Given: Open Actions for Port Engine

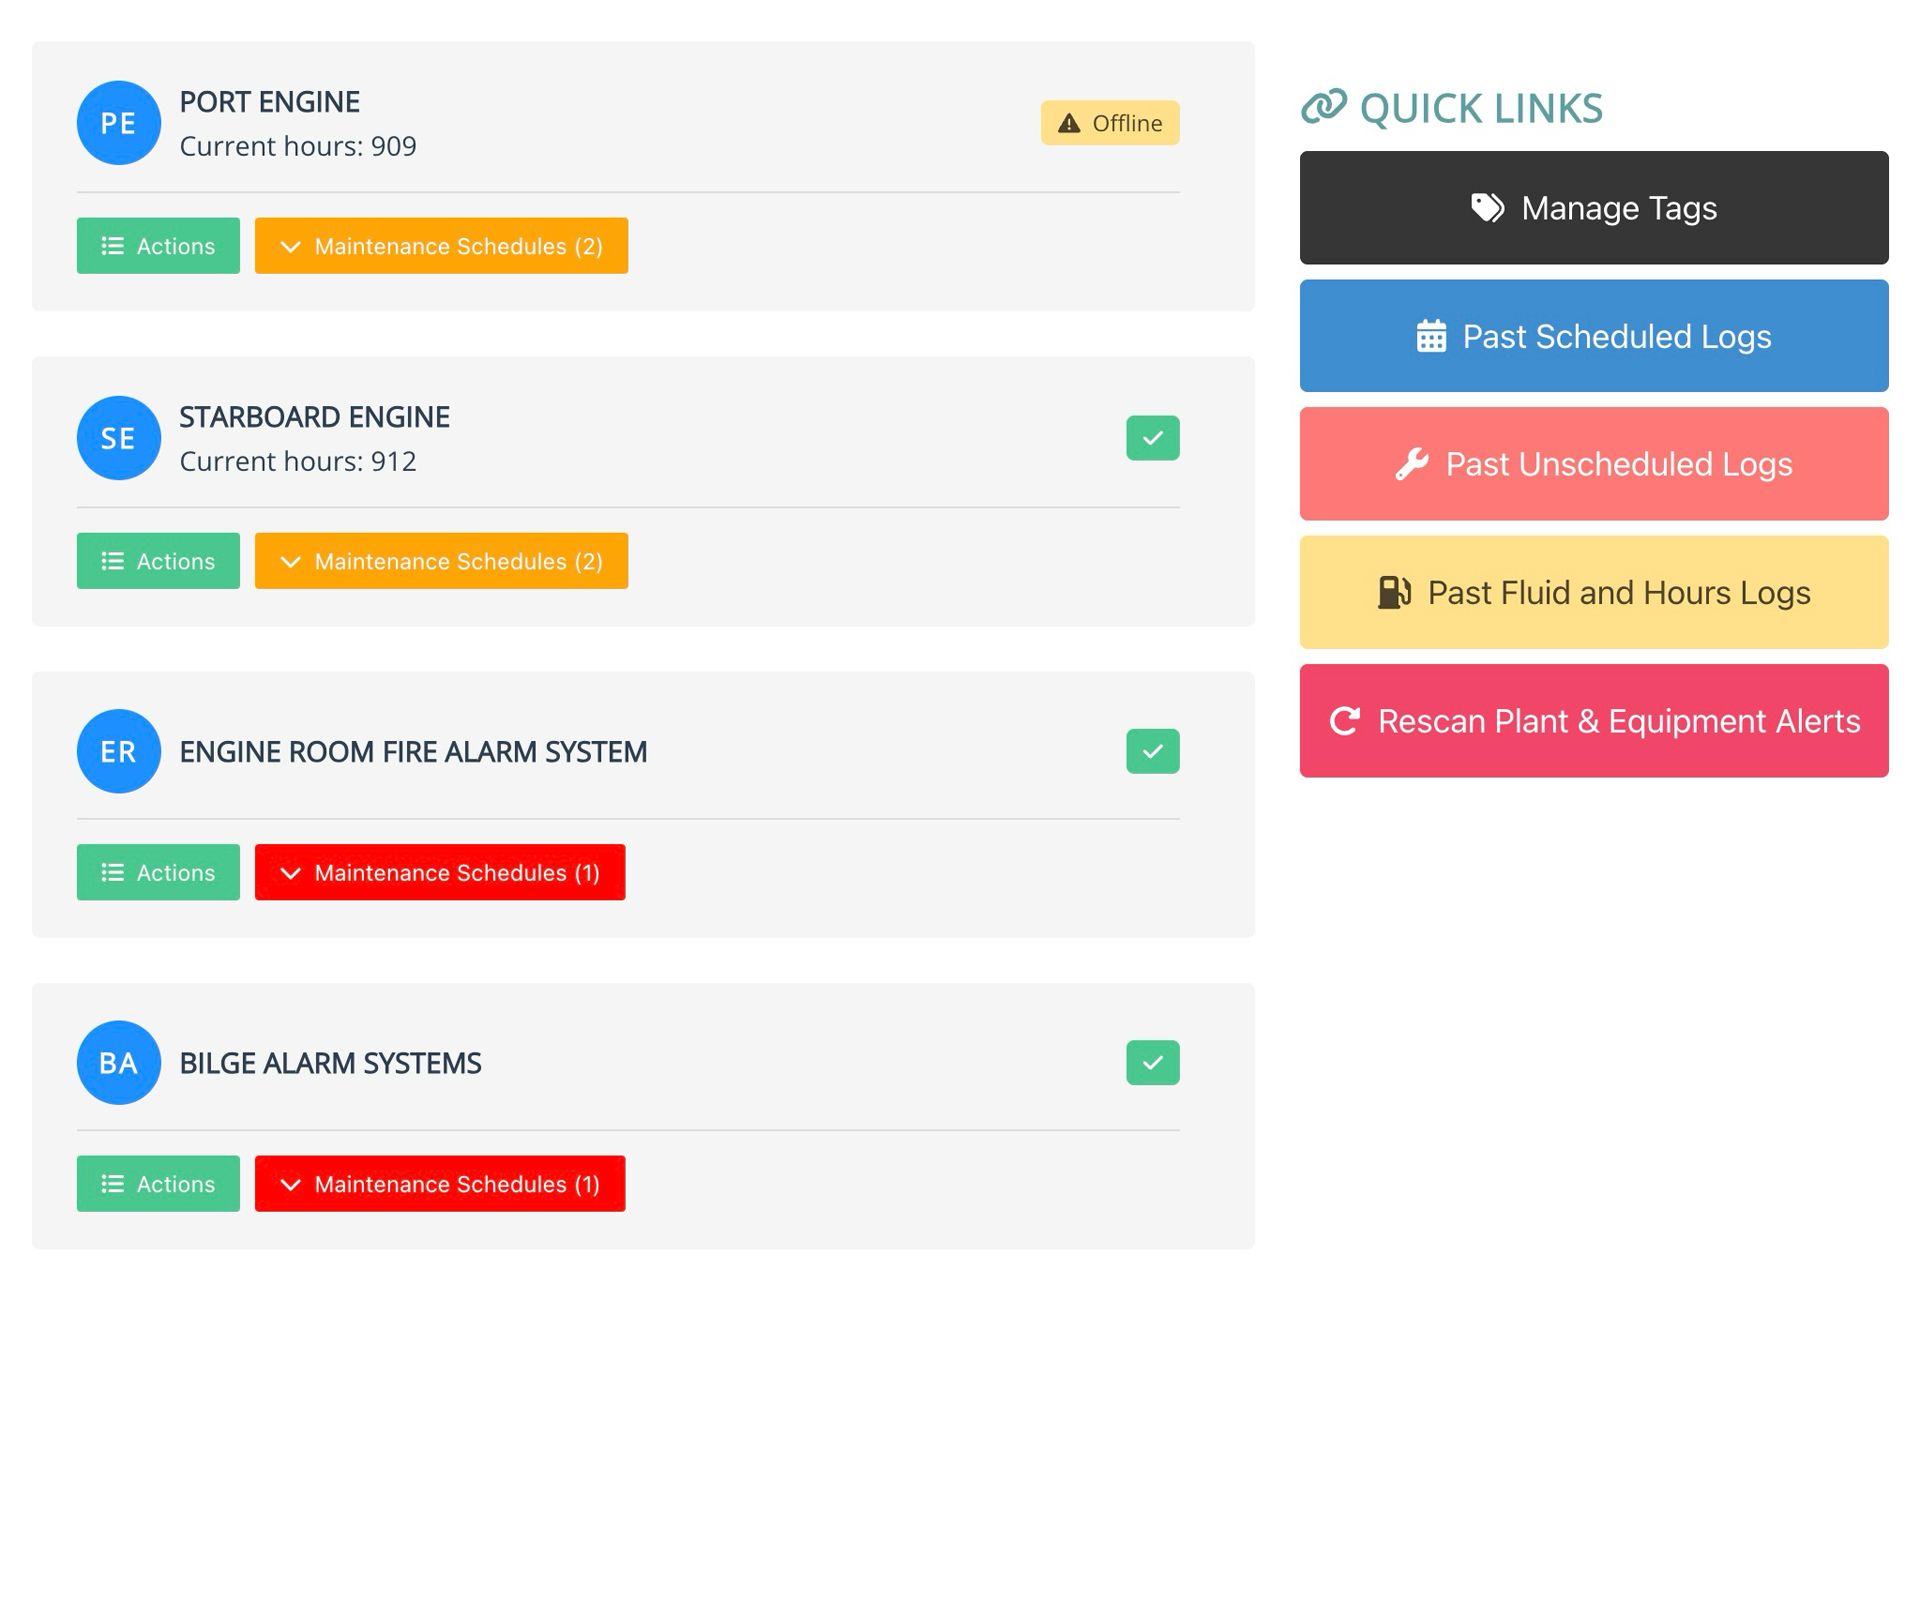Looking at the screenshot, I should [158, 246].
